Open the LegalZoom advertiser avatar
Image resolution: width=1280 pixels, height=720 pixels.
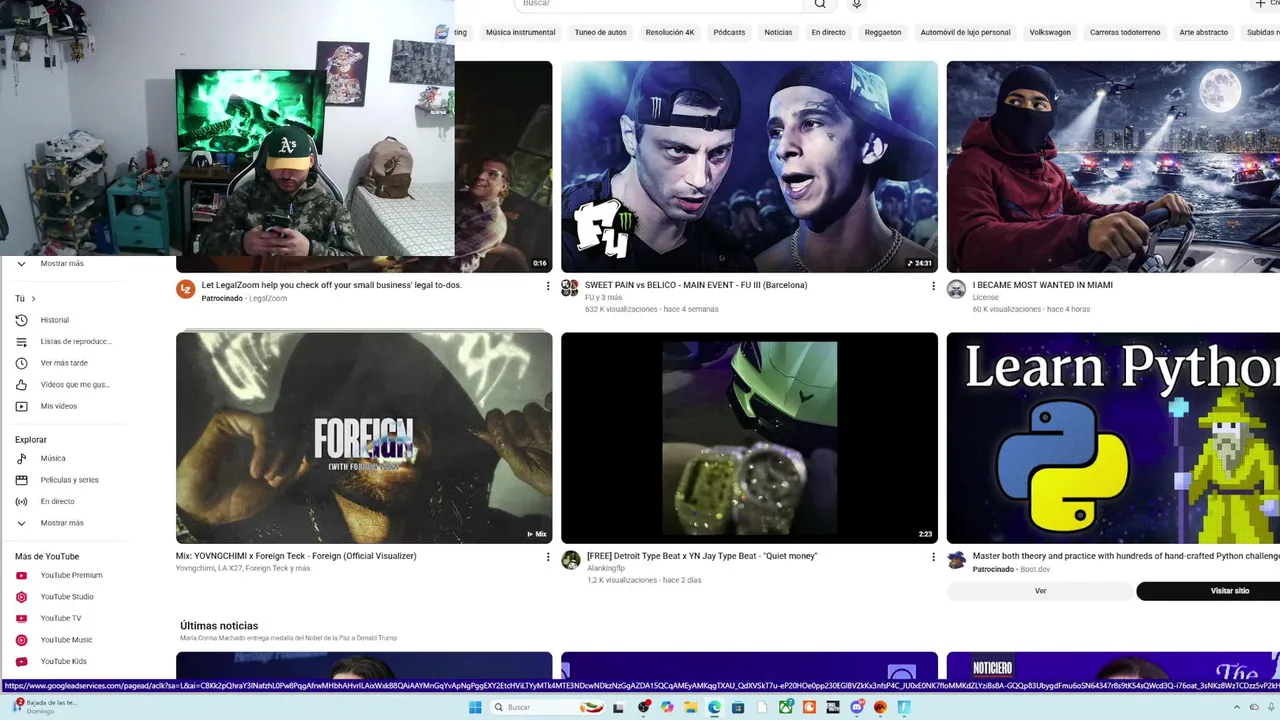185,289
